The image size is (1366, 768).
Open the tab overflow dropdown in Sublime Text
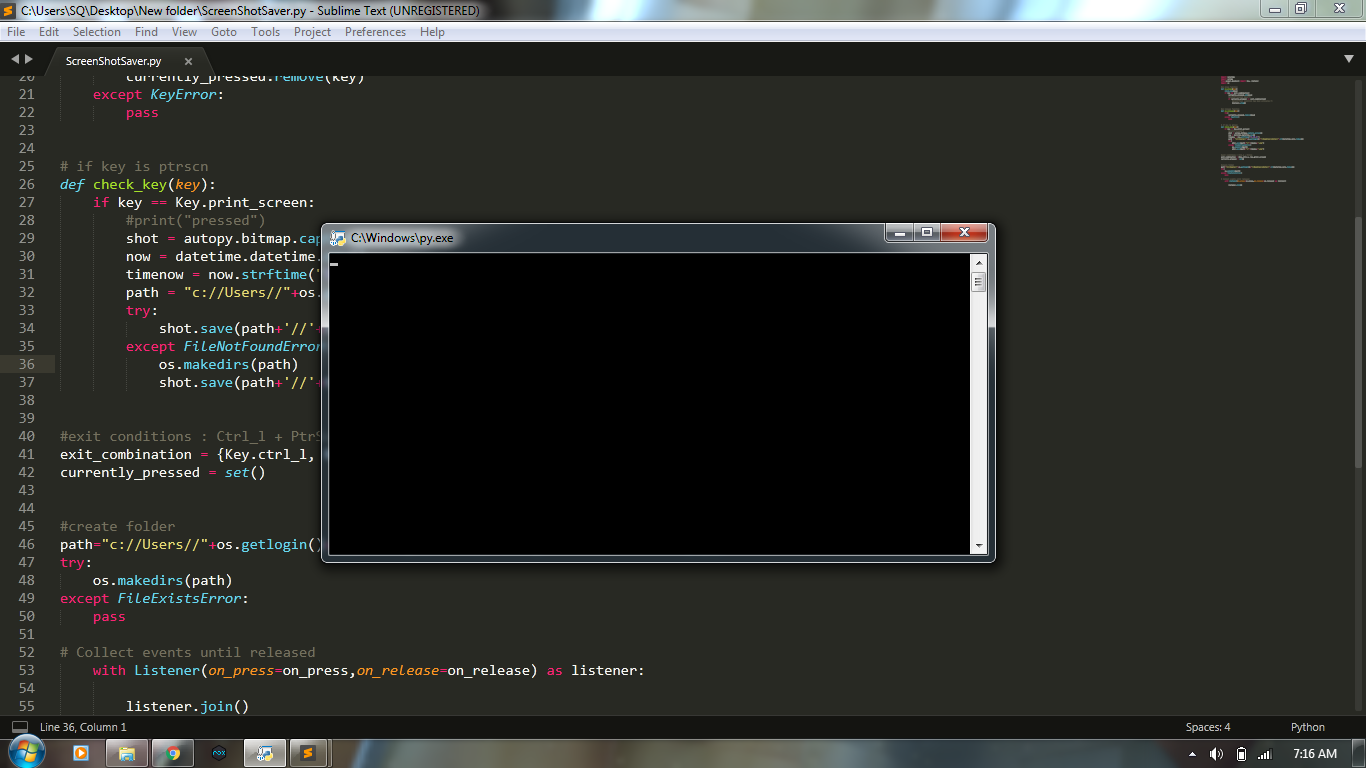[x=1349, y=59]
